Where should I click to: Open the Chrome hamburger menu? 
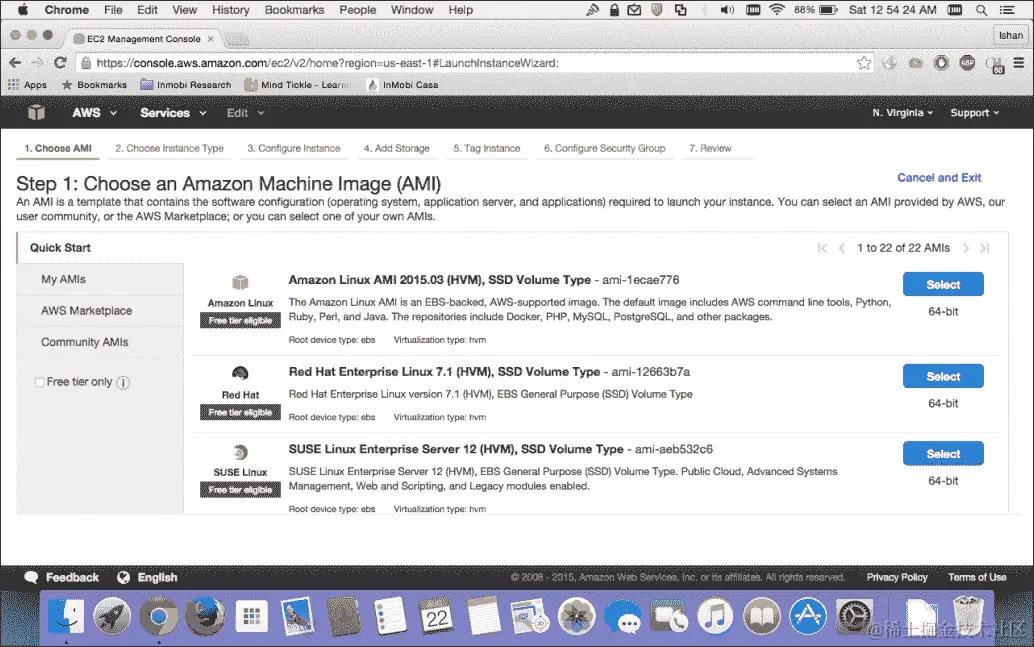click(1019, 63)
